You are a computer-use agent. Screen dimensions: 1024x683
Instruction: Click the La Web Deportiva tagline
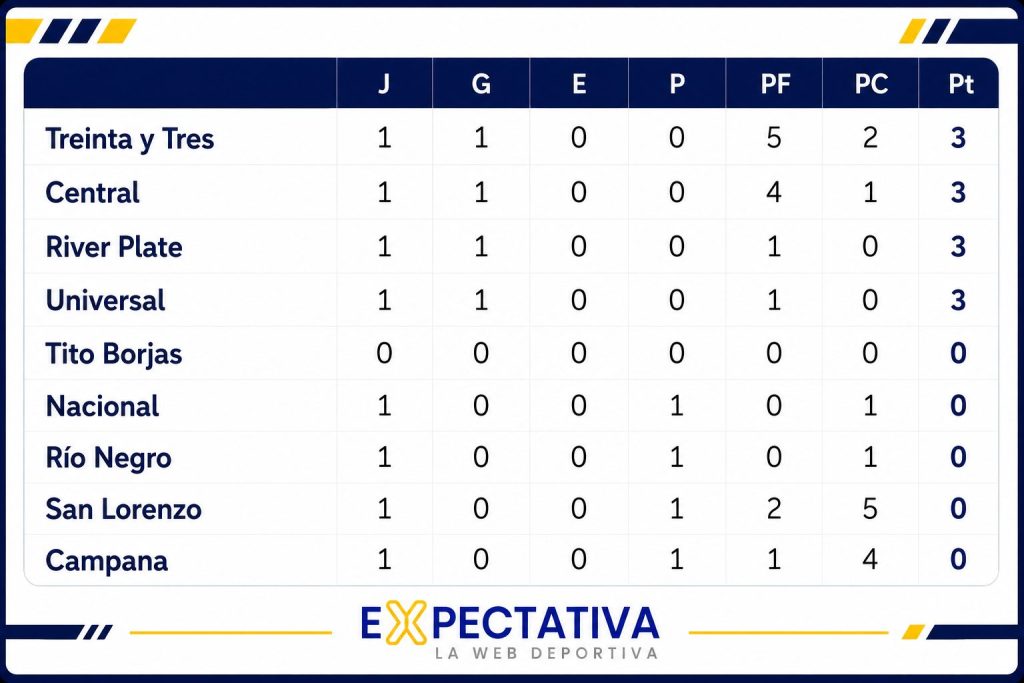tap(547, 653)
